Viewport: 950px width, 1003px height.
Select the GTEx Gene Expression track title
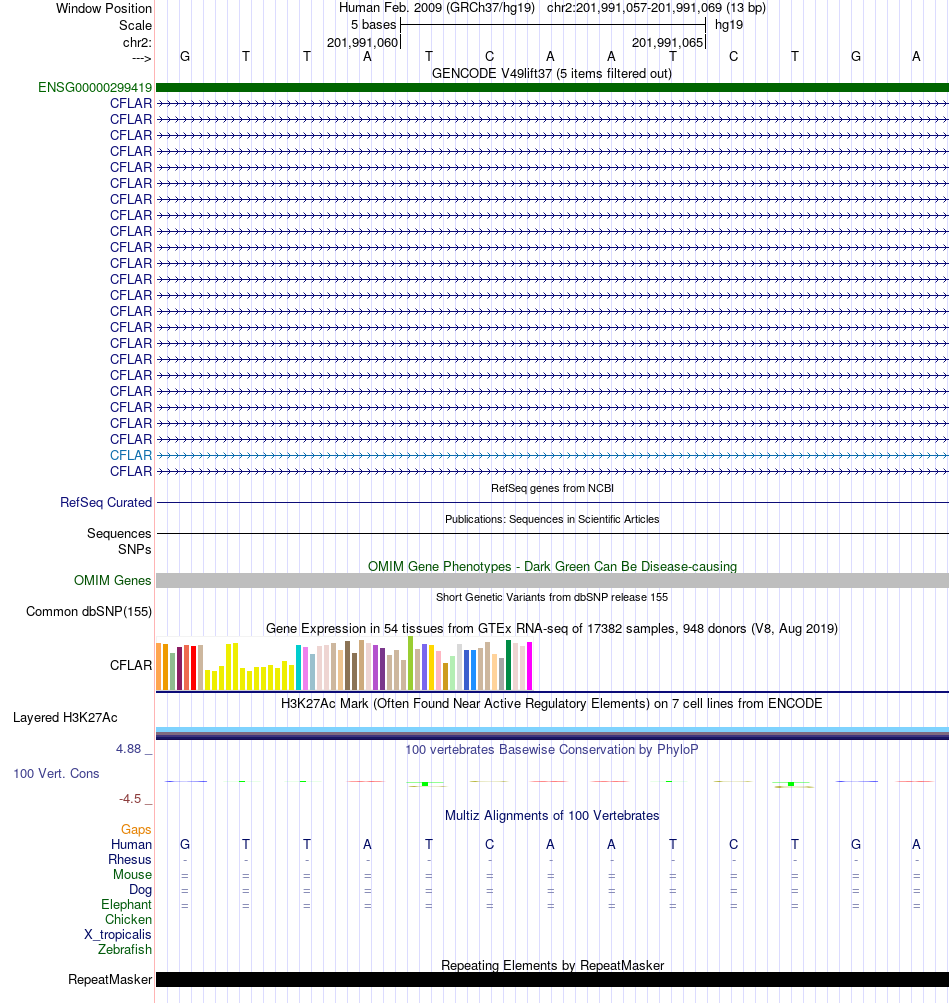(x=551, y=628)
